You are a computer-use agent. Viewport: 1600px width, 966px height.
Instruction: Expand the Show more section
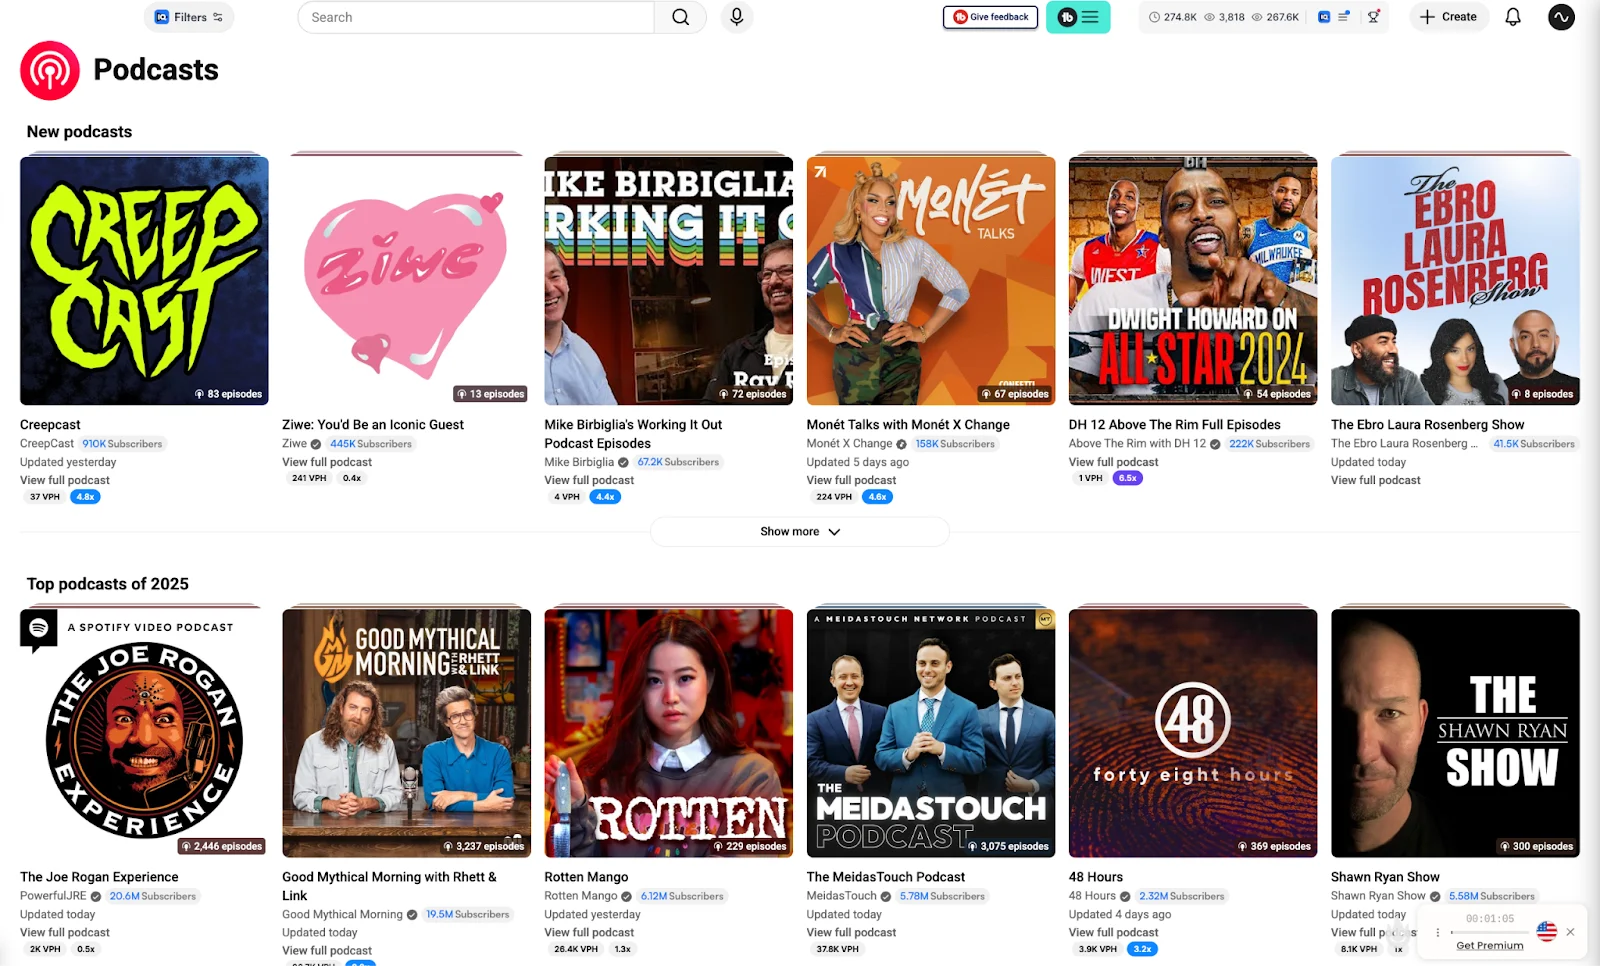coord(799,531)
